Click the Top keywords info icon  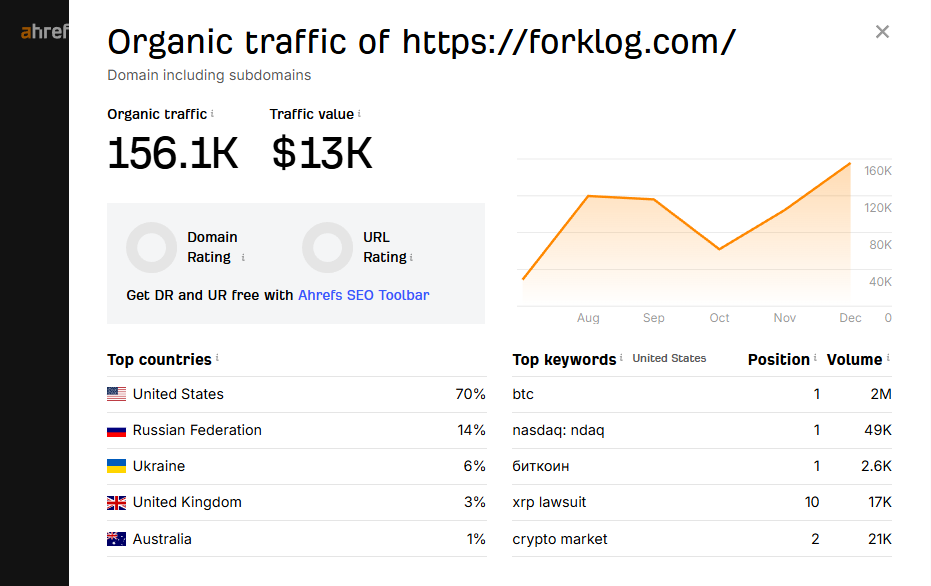click(x=621, y=358)
